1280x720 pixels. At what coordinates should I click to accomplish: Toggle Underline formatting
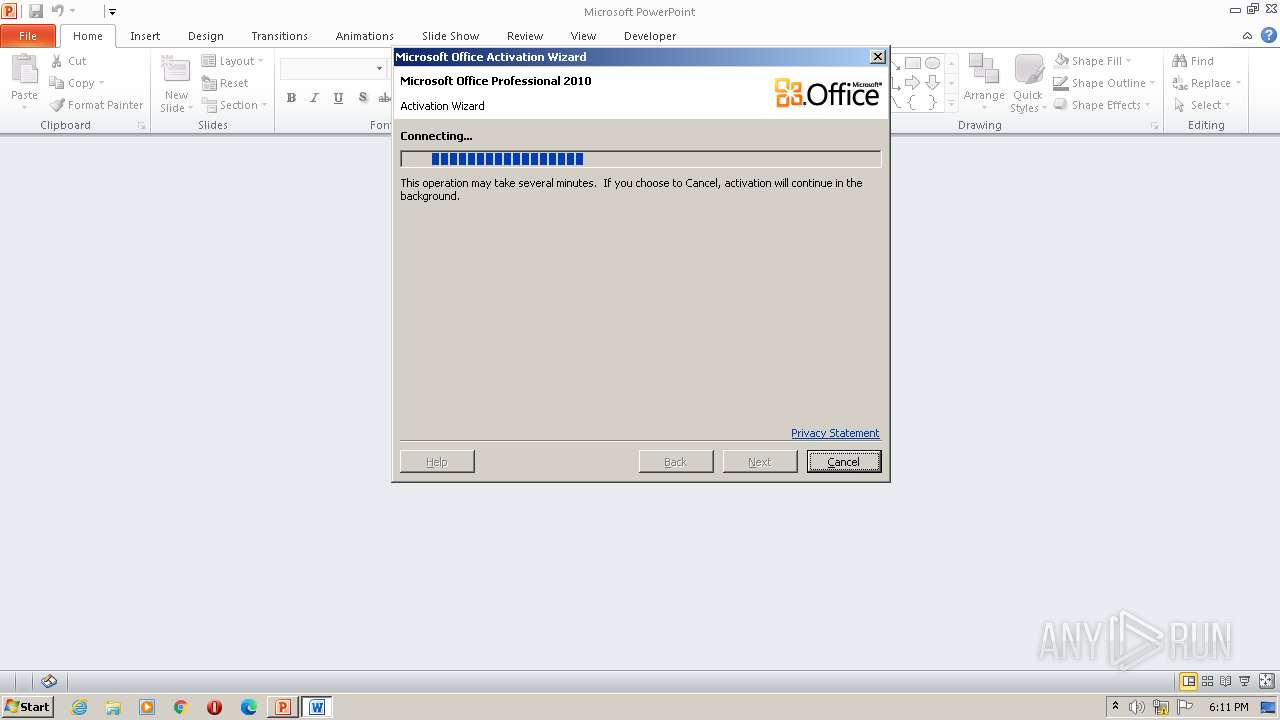(338, 98)
